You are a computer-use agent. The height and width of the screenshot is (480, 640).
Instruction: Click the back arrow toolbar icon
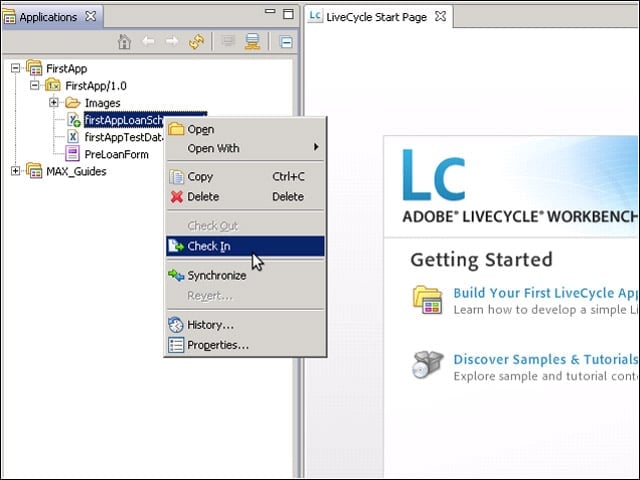click(x=148, y=41)
